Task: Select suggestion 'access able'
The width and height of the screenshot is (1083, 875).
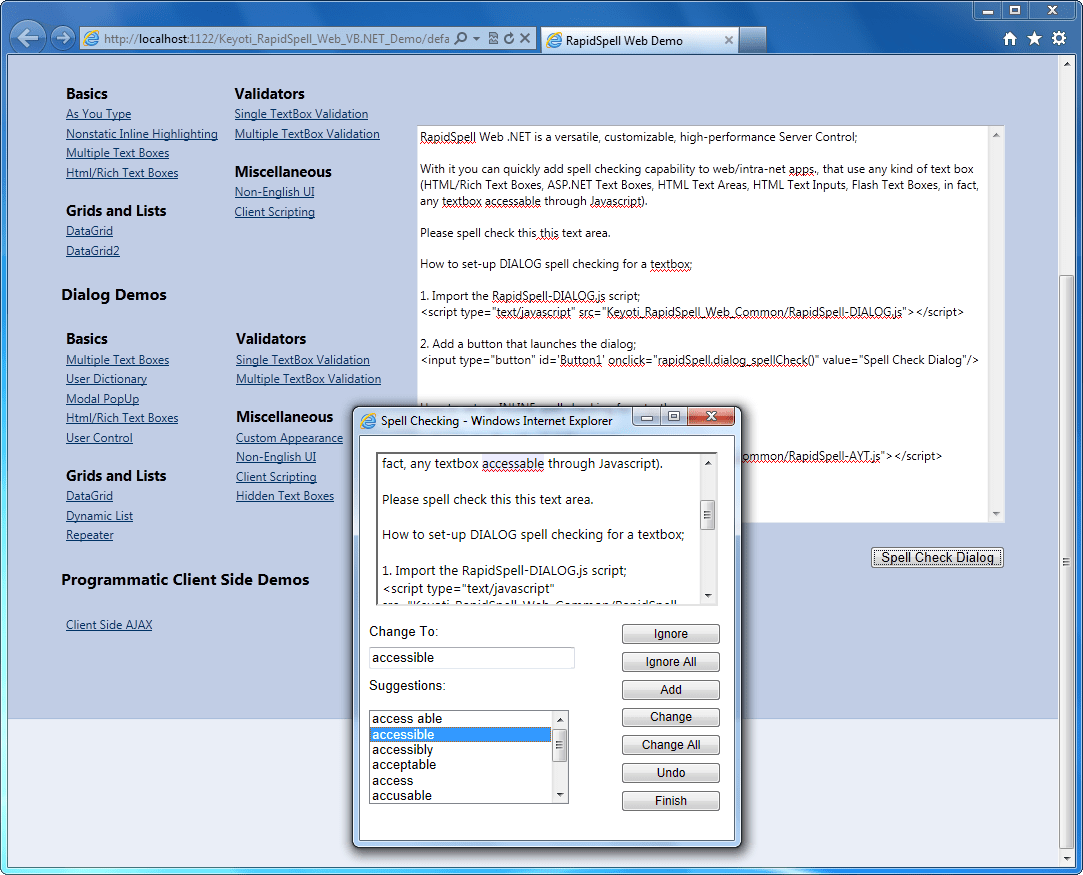Action: tap(461, 719)
